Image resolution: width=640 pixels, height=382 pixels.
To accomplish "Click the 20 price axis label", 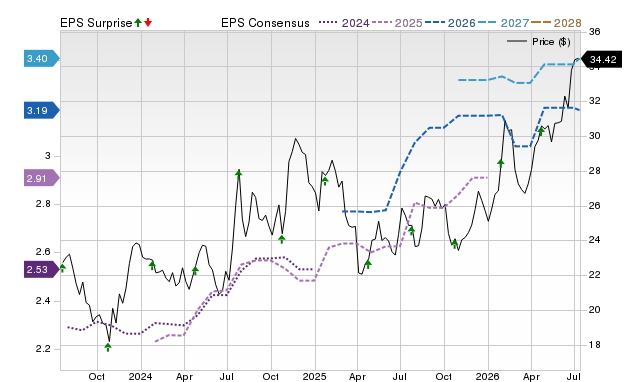I will click(x=595, y=310).
